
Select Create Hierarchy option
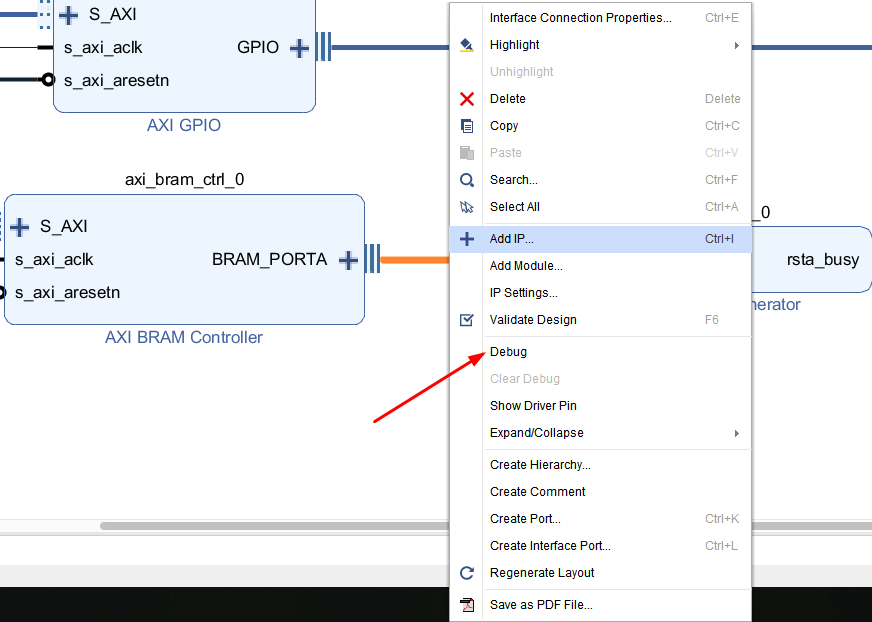tap(540, 464)
